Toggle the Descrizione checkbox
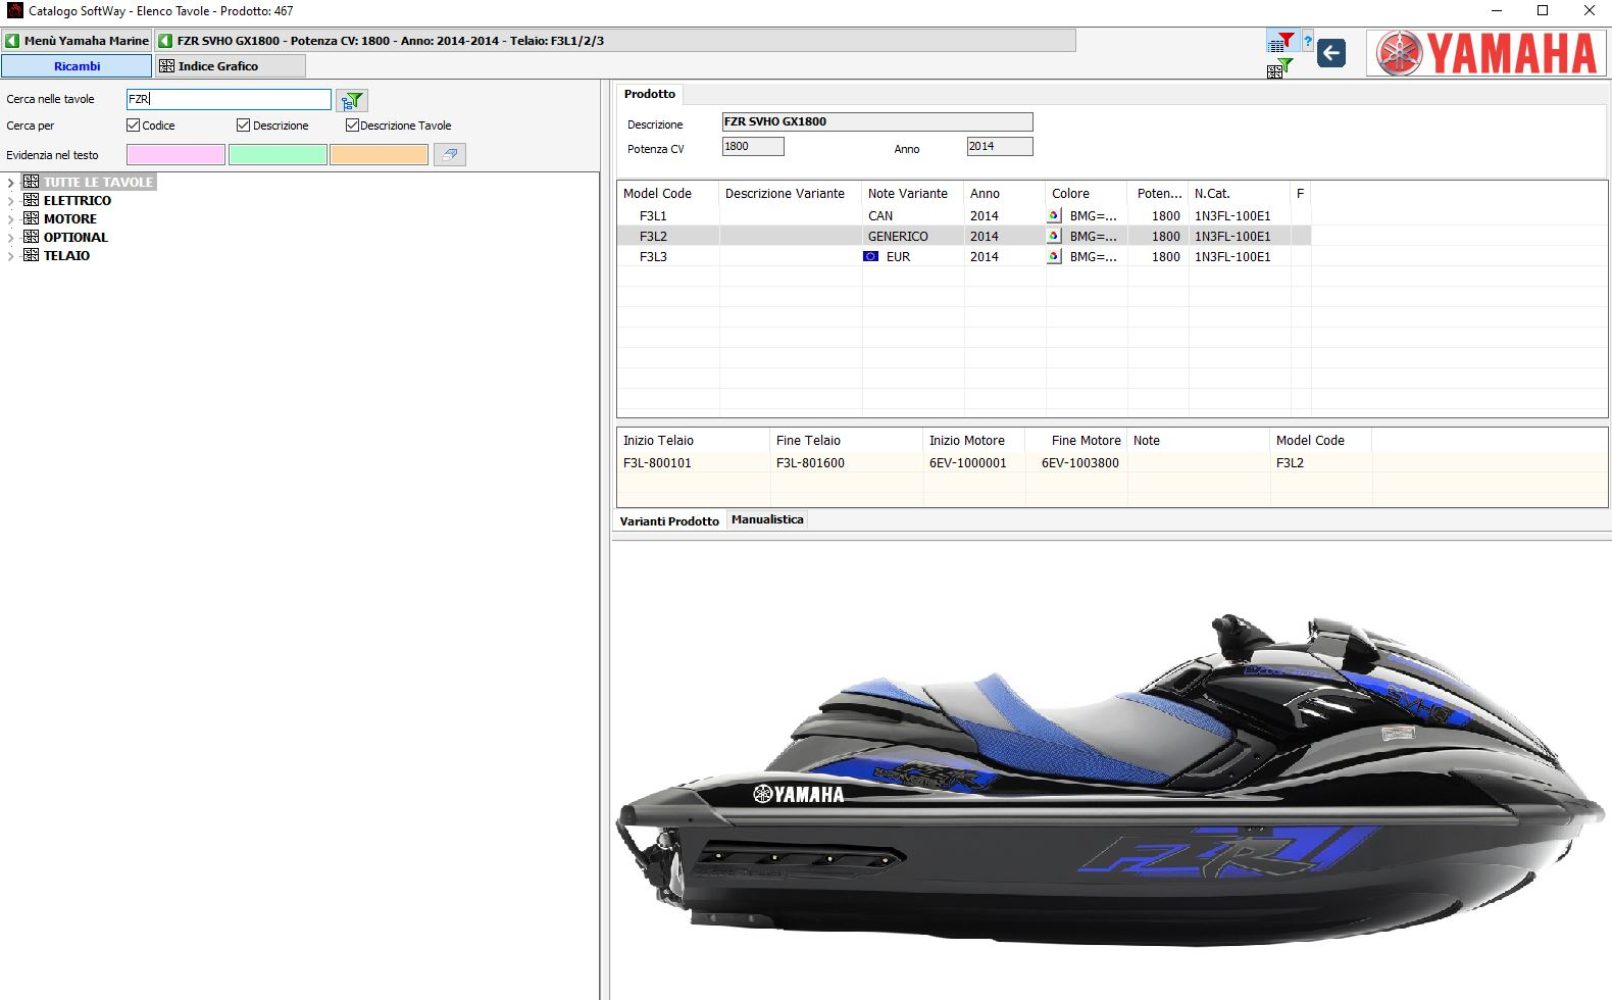 click(x=243, y=125)
